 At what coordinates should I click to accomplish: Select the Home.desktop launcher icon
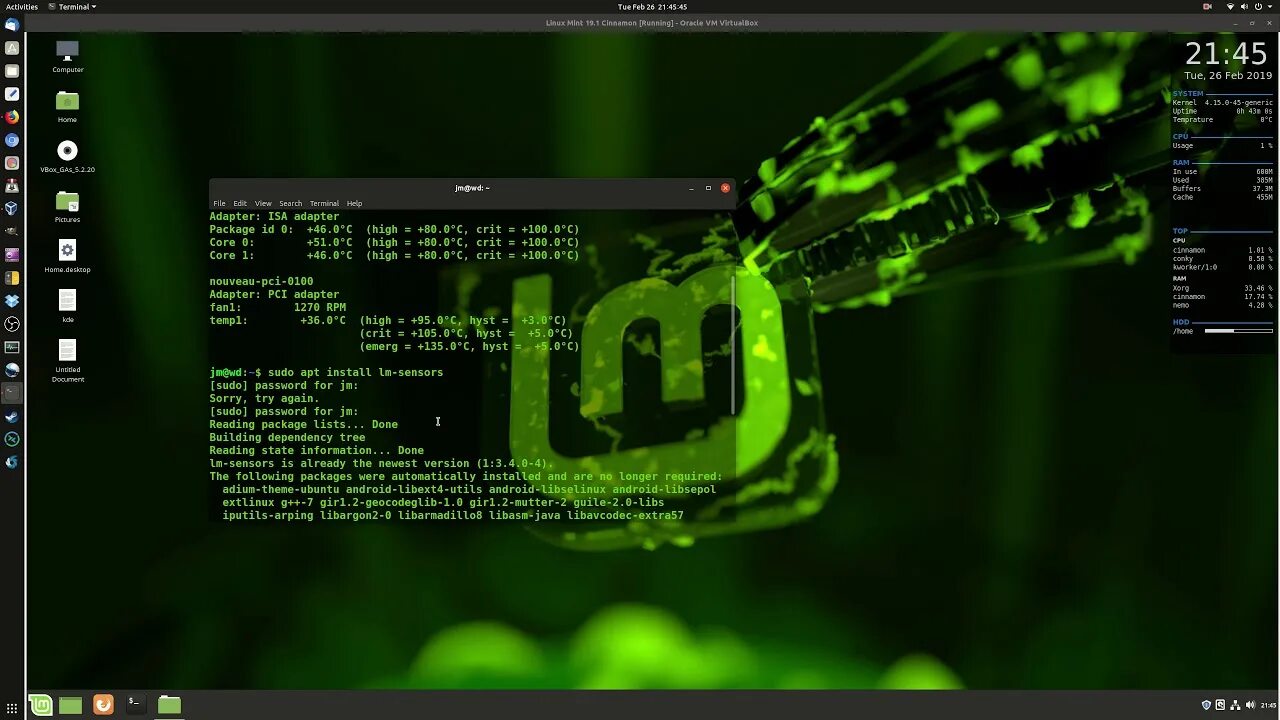(67, 256)
